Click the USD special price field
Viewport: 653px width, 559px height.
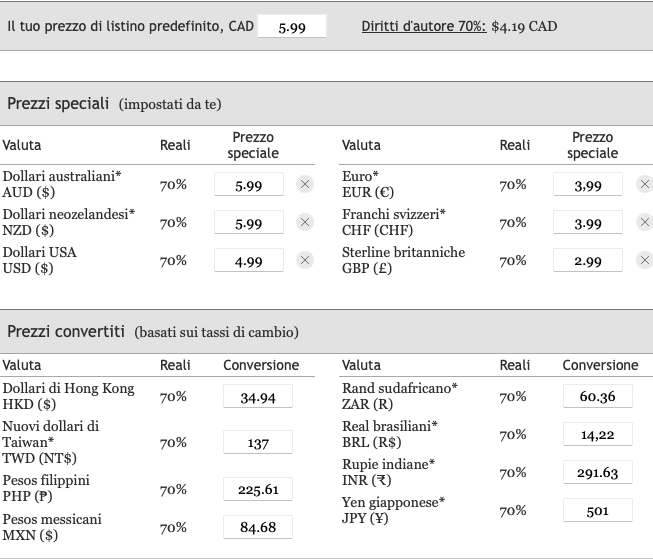coord(248,261)
